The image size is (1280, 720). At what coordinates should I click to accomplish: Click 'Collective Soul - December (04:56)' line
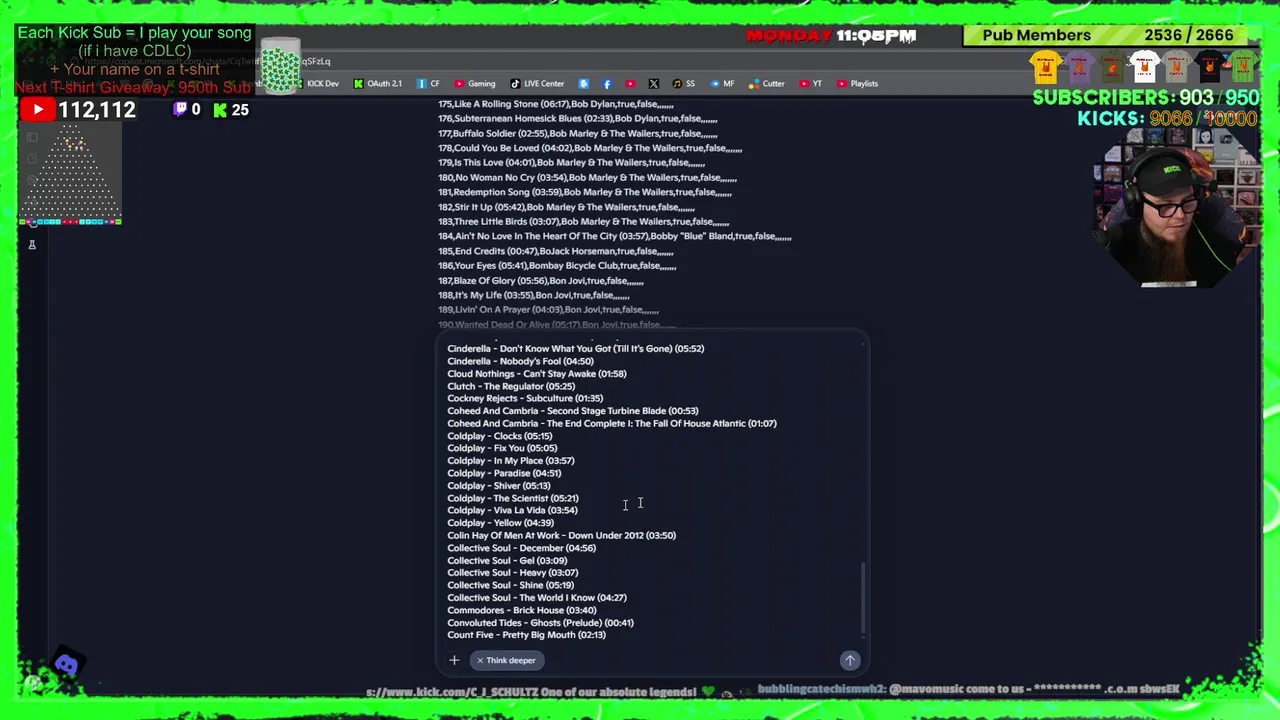click(x=521, y=548)
